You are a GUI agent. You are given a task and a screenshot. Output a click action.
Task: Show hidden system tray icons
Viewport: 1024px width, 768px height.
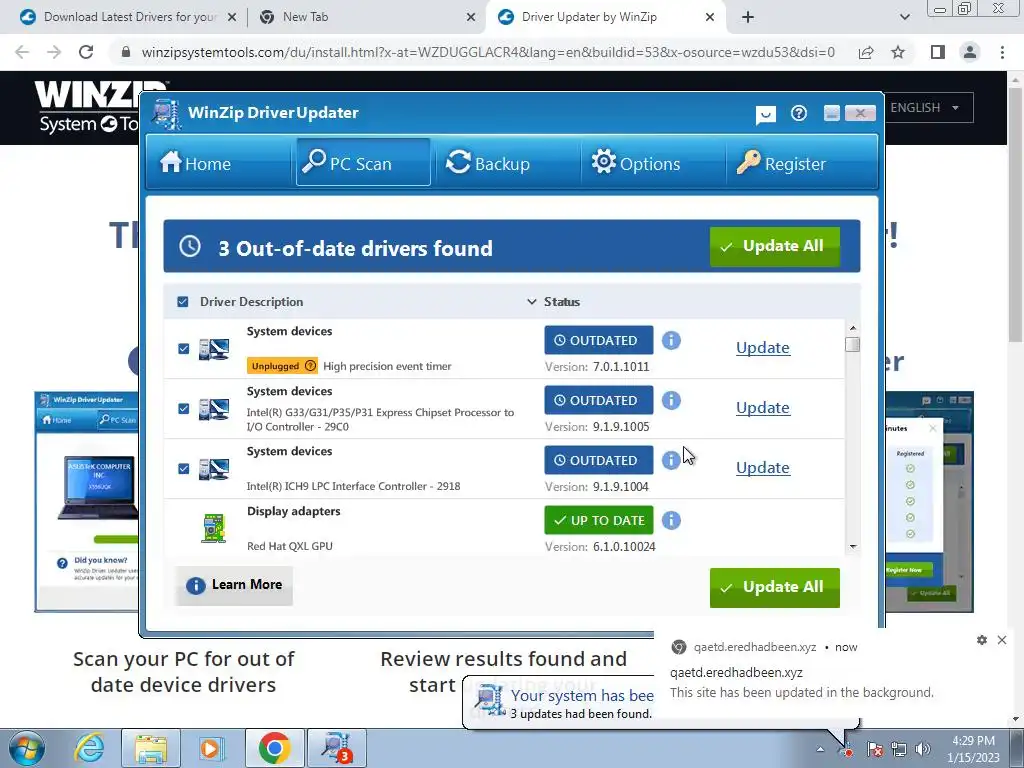pyautogui.click(x=820, y=749)
